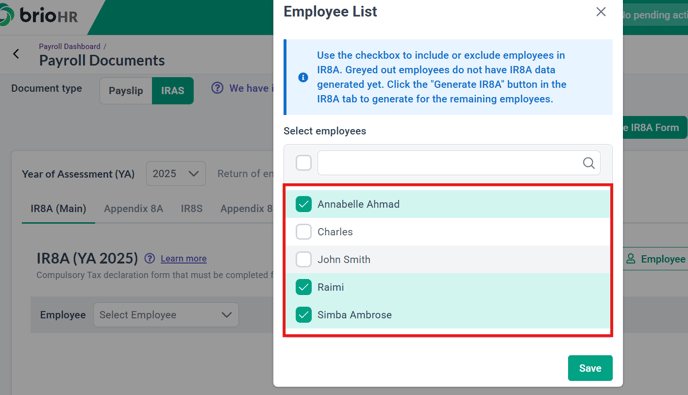688x395 pixels.
Task: Click the blue info icon in the notice
Action: 303,77
